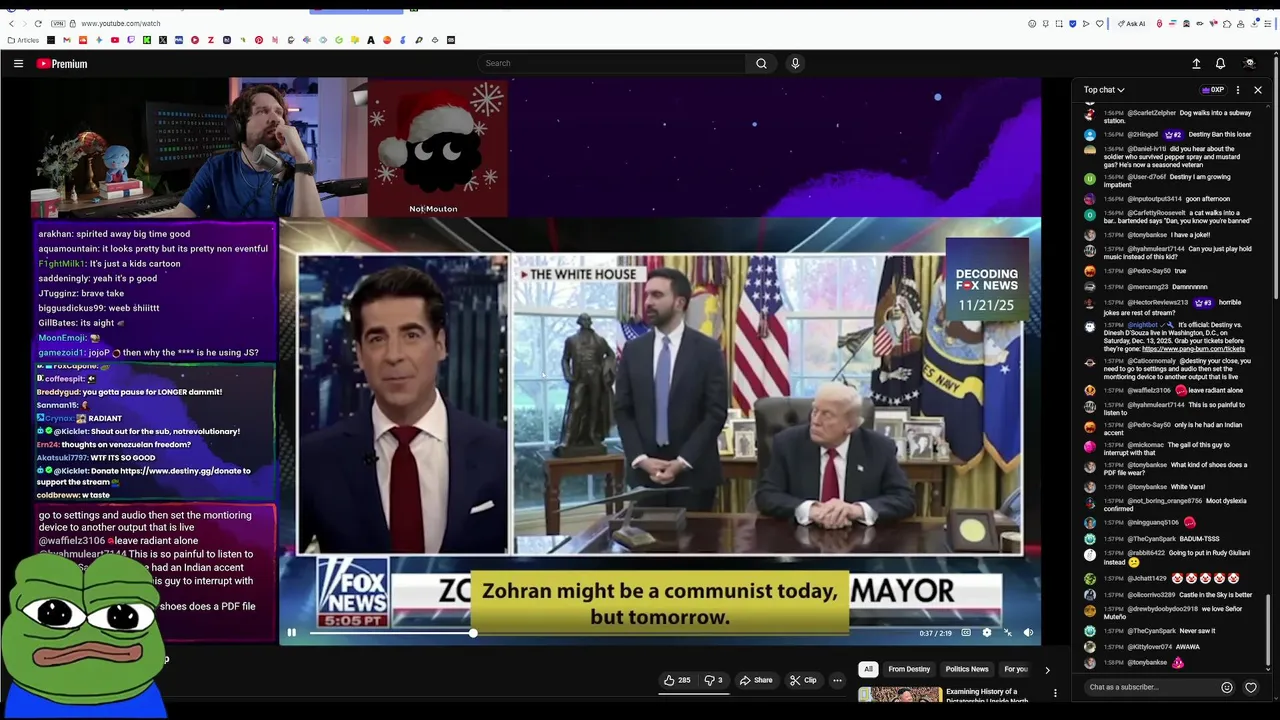Close the live chat panel

click(x=1258, y=90)
